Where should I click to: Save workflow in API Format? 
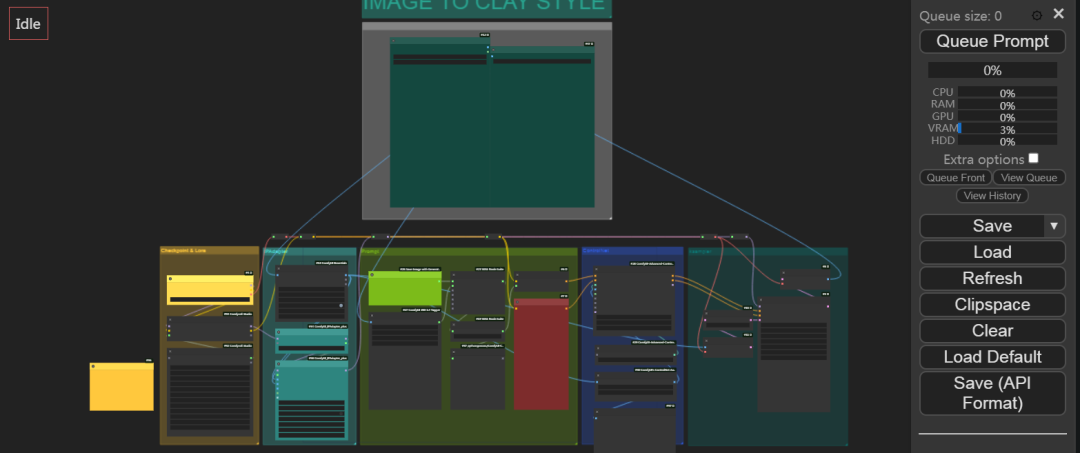[992, 393]
